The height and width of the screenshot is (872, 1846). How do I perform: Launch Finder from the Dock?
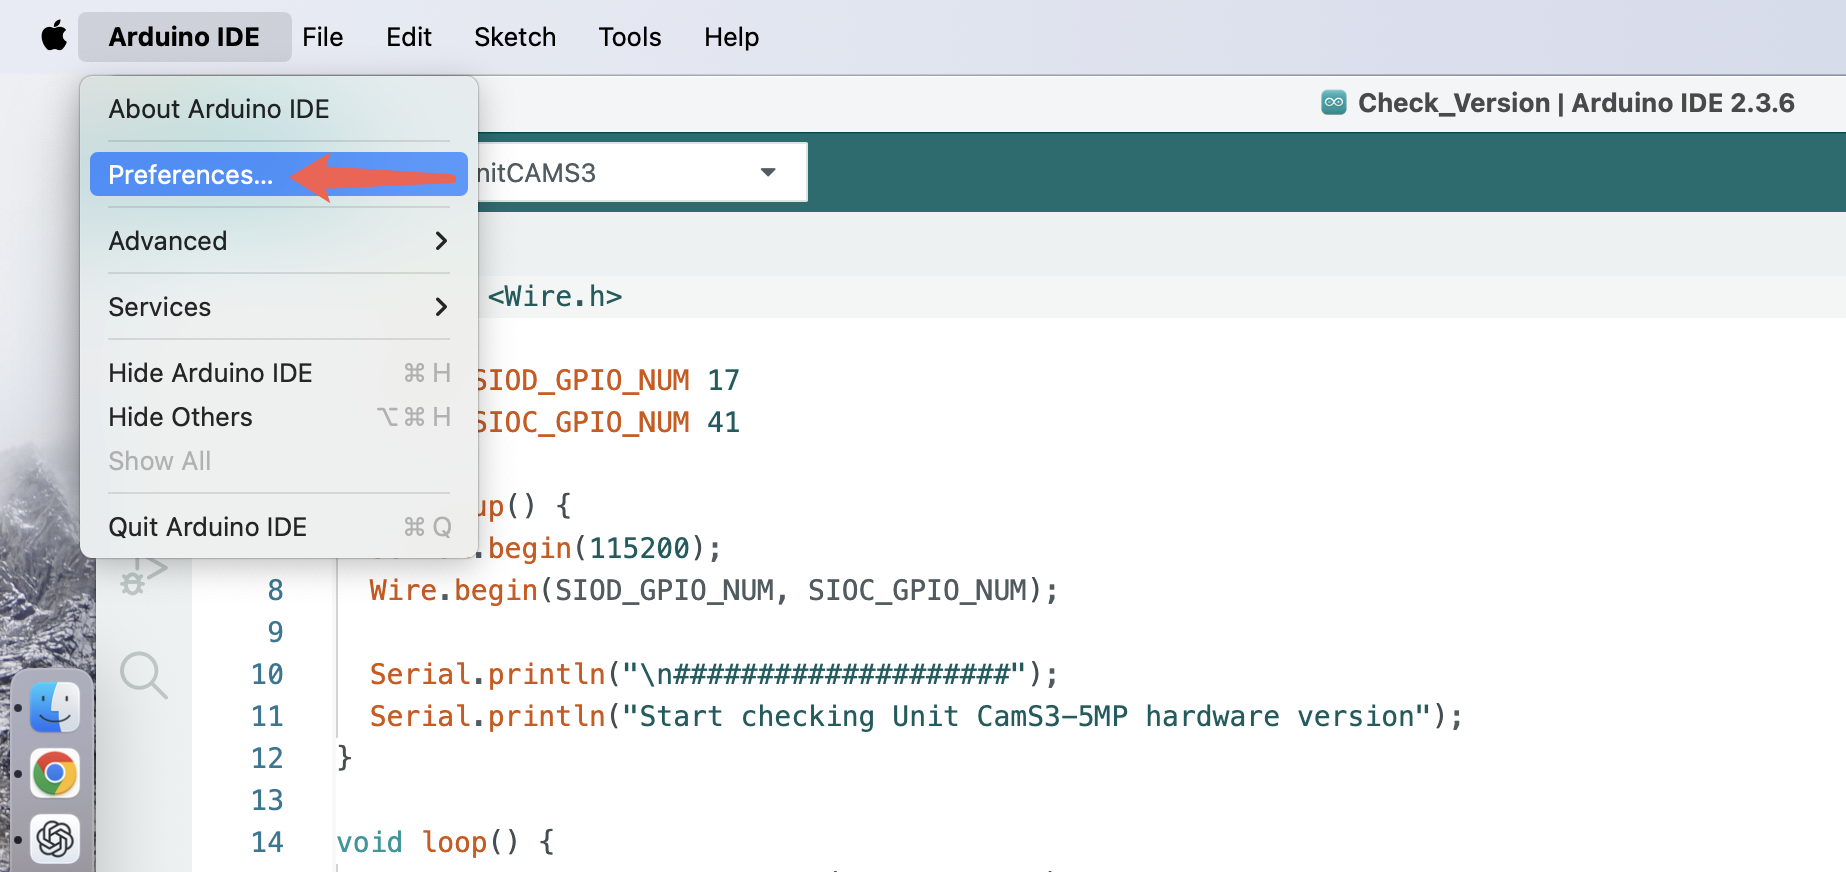coord(55,707)
